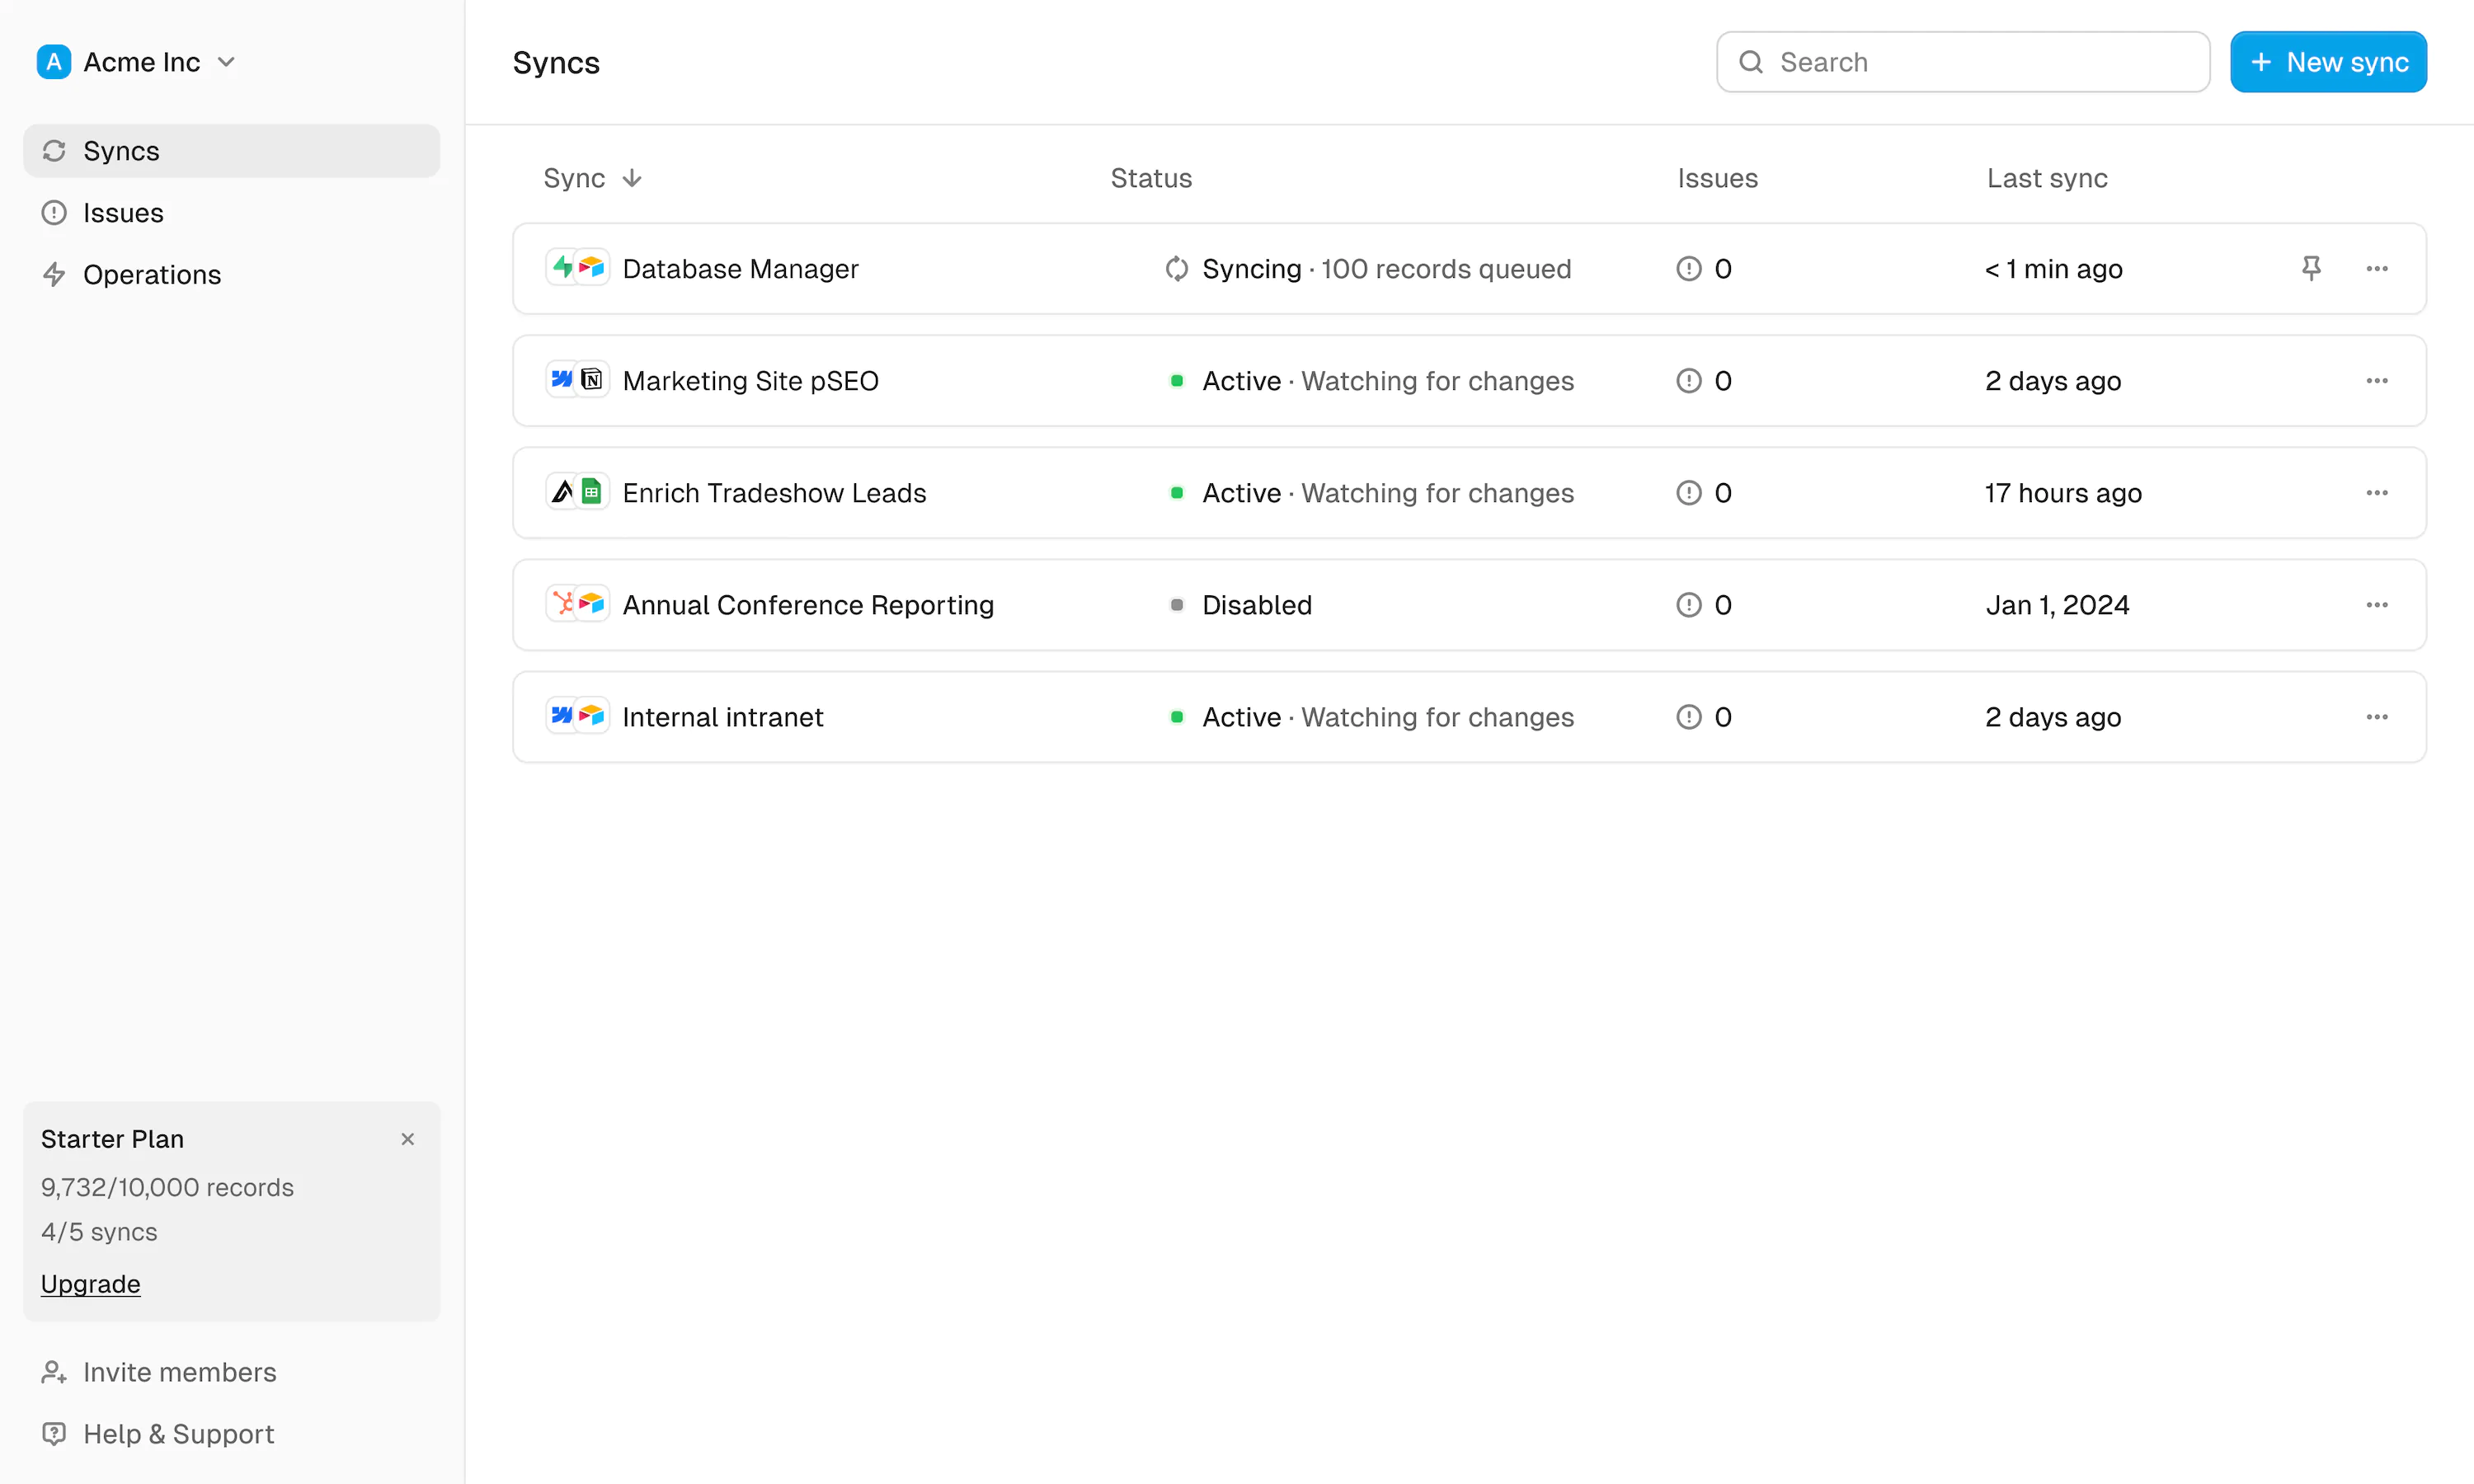Open more options for Annual Conference Reporting

point(2377,604)
